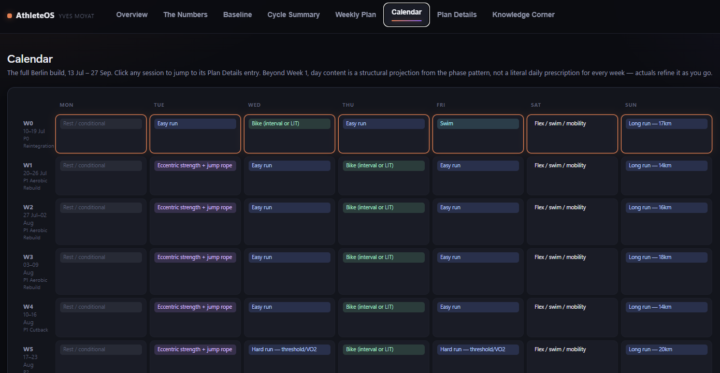Image resolution: width=720 pixels, height=373 pixels.
Task: Open W2 Monday Rest / conditional session
Action: tap(101, 208)
